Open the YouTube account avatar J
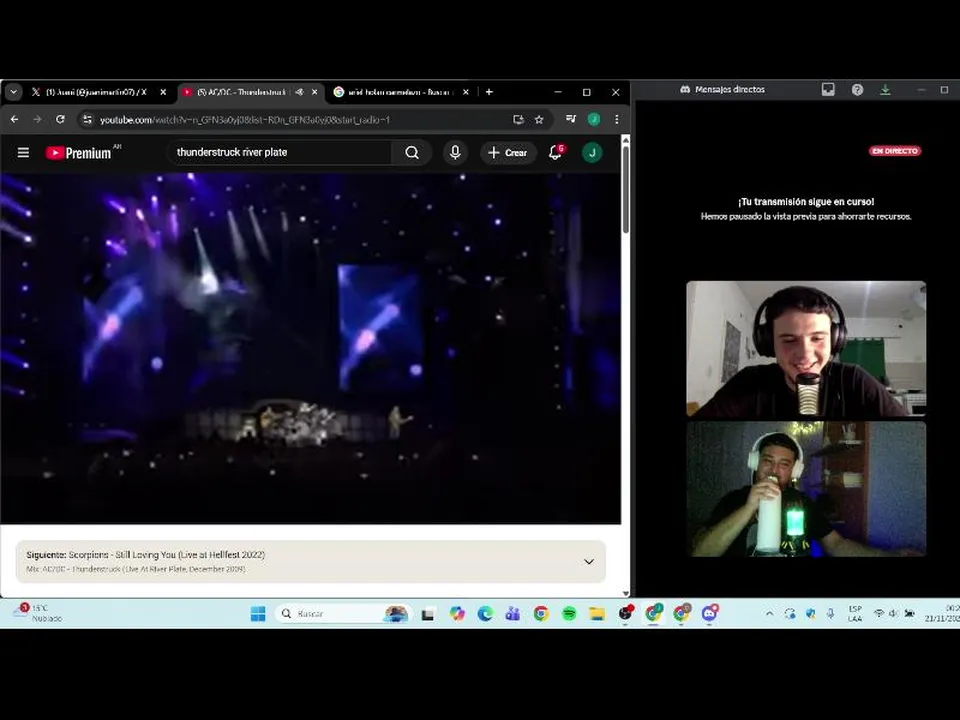Image resolution: width=960 pixels, height=720 pixels. pos(592,152)
